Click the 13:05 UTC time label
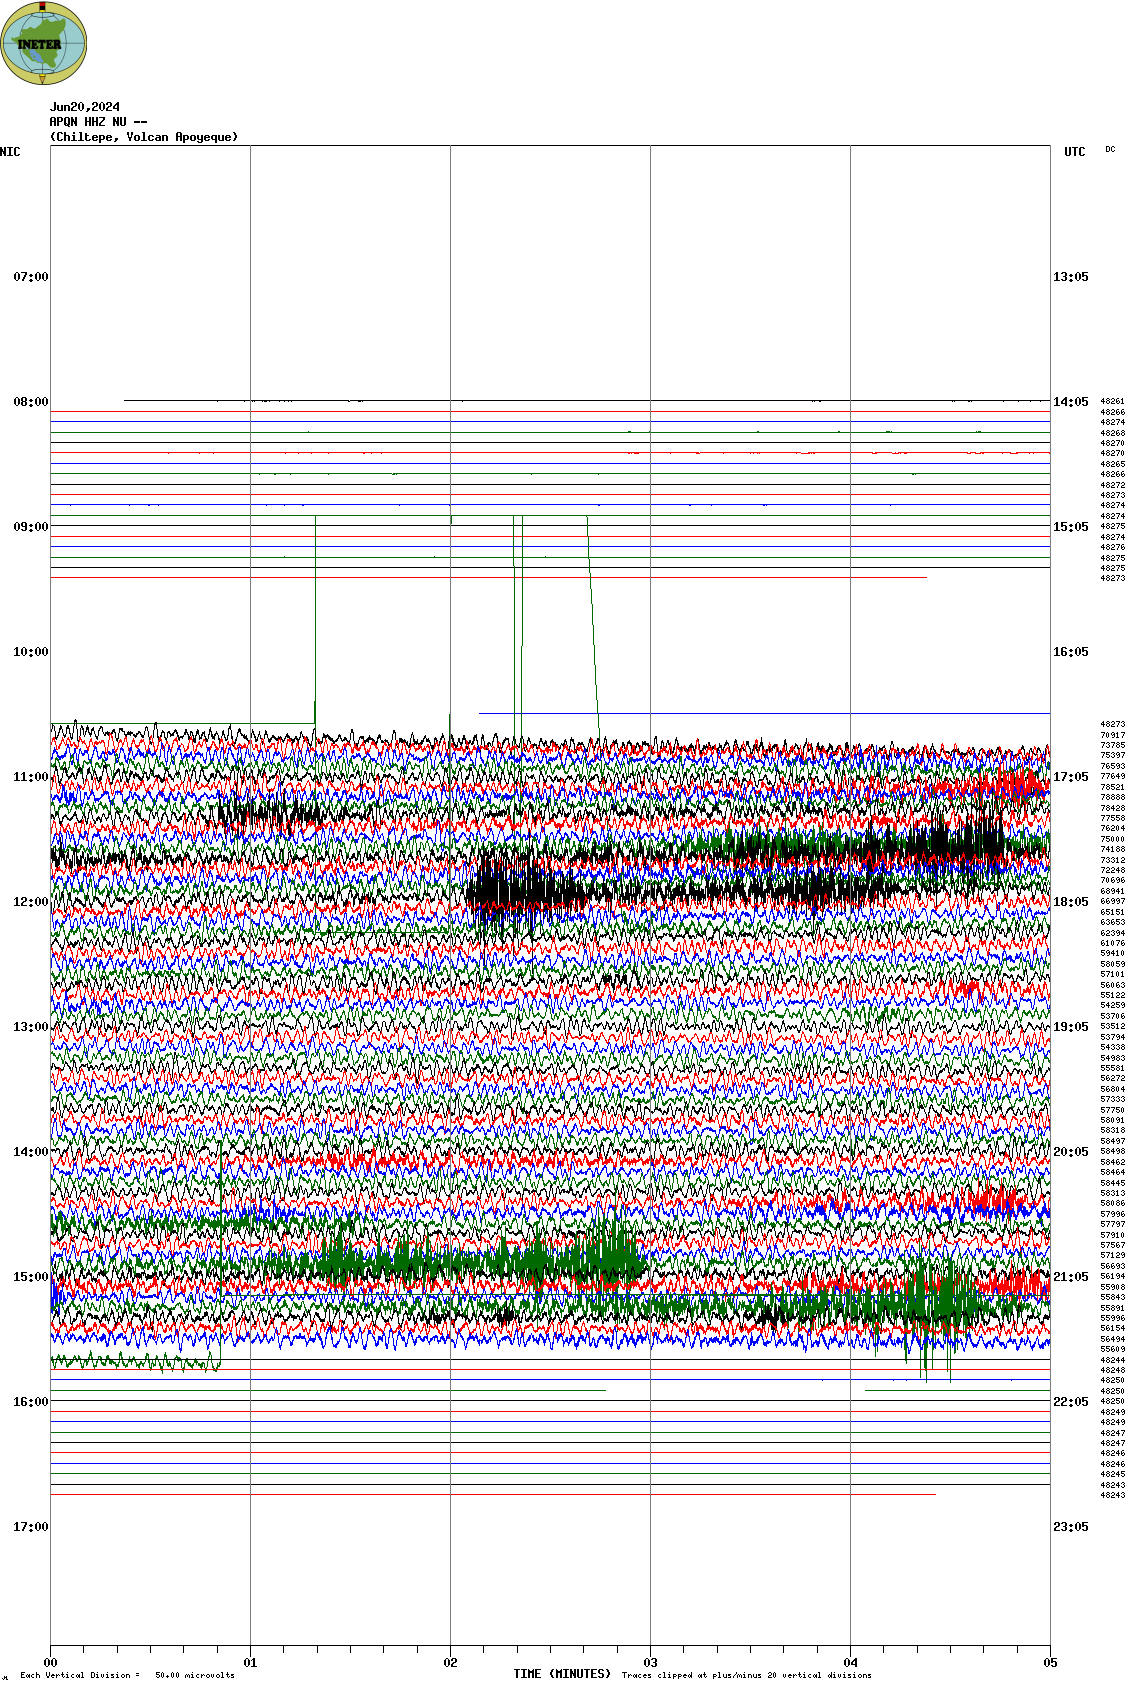This screenshot has height=1689, width=1130. [x=1070, y=277]
